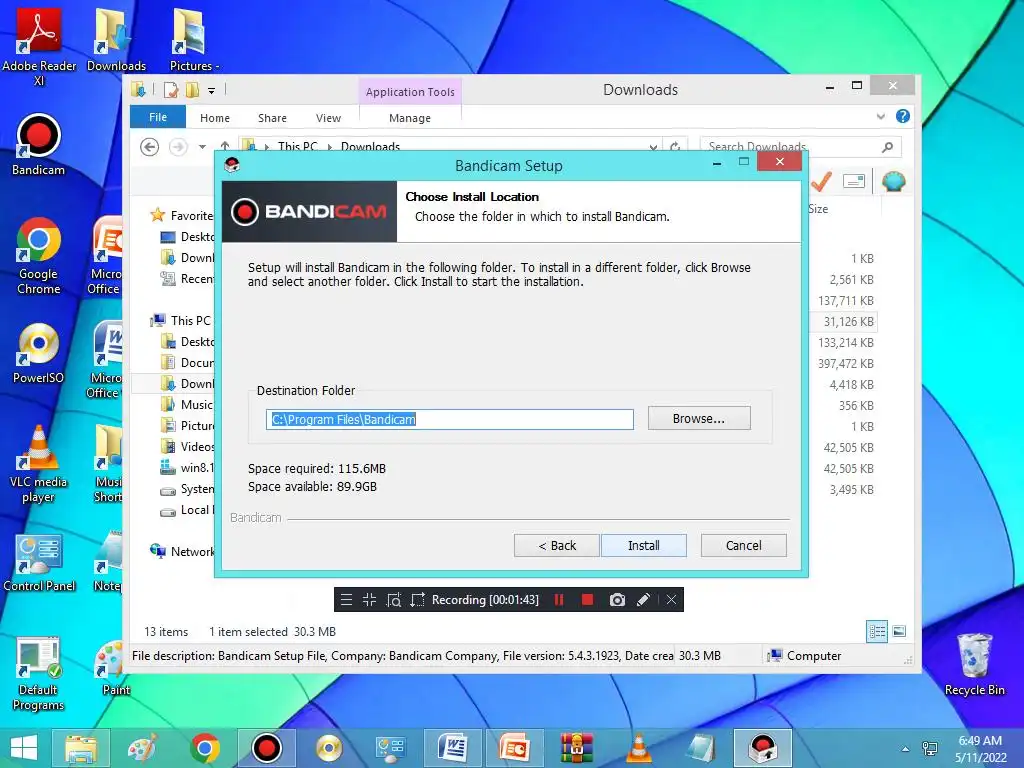The width and height of the screenshot is (1024, 768).
Task: Select Application Tools contextual tab
Action: [x=410, y=91]
